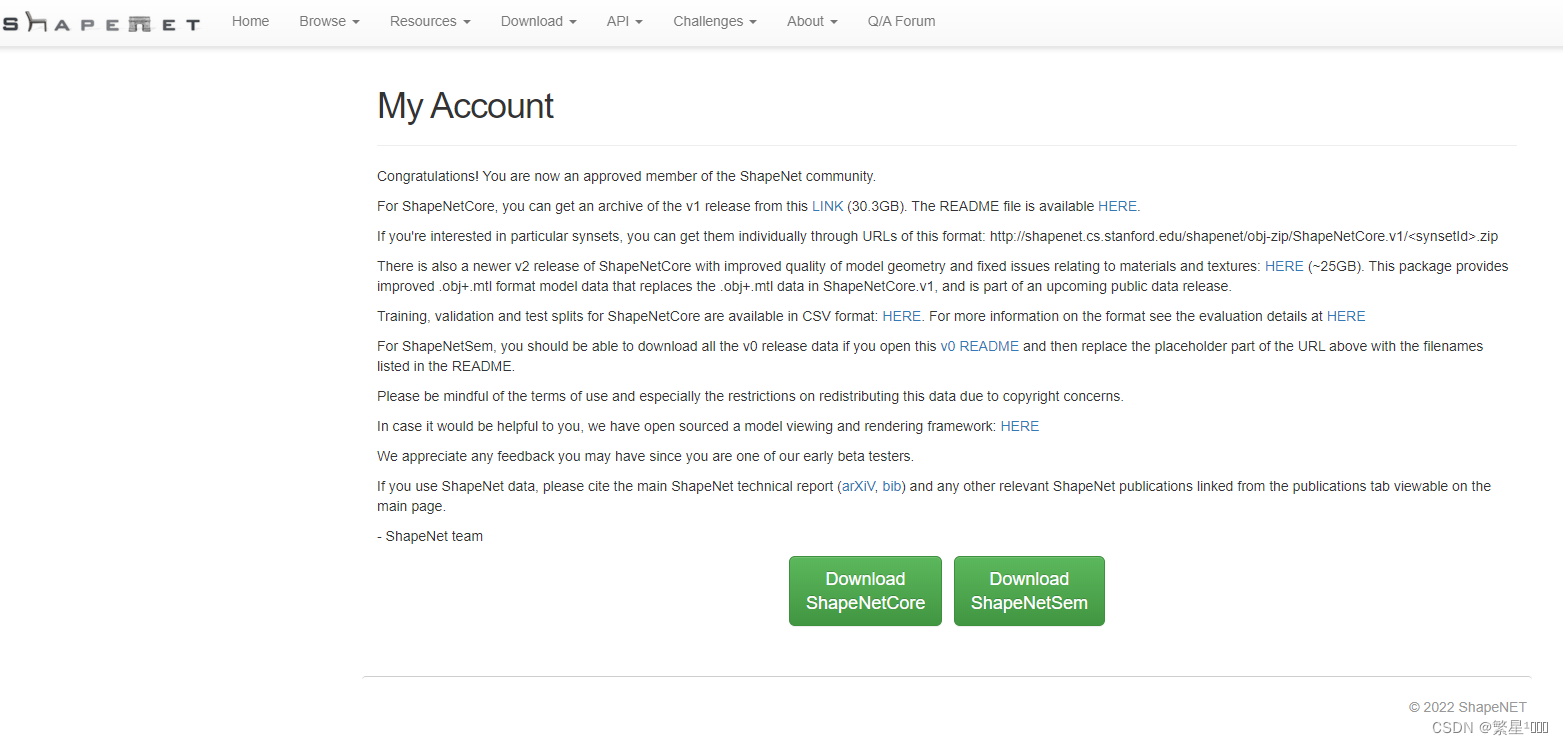Open the Download dropdown in the navbar

click(x=538, y=21)
